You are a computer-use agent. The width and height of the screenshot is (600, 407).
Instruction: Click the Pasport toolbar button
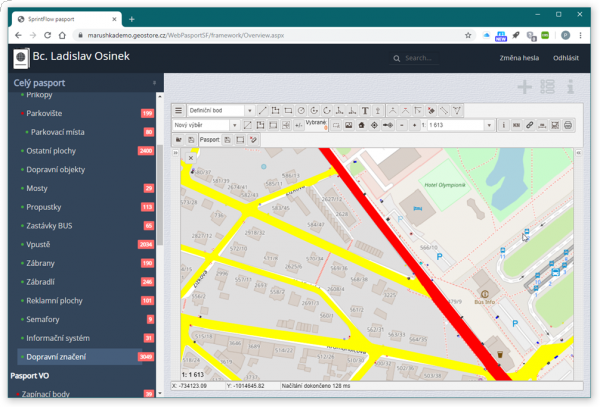pyautogui.click(x=210, y=140)
